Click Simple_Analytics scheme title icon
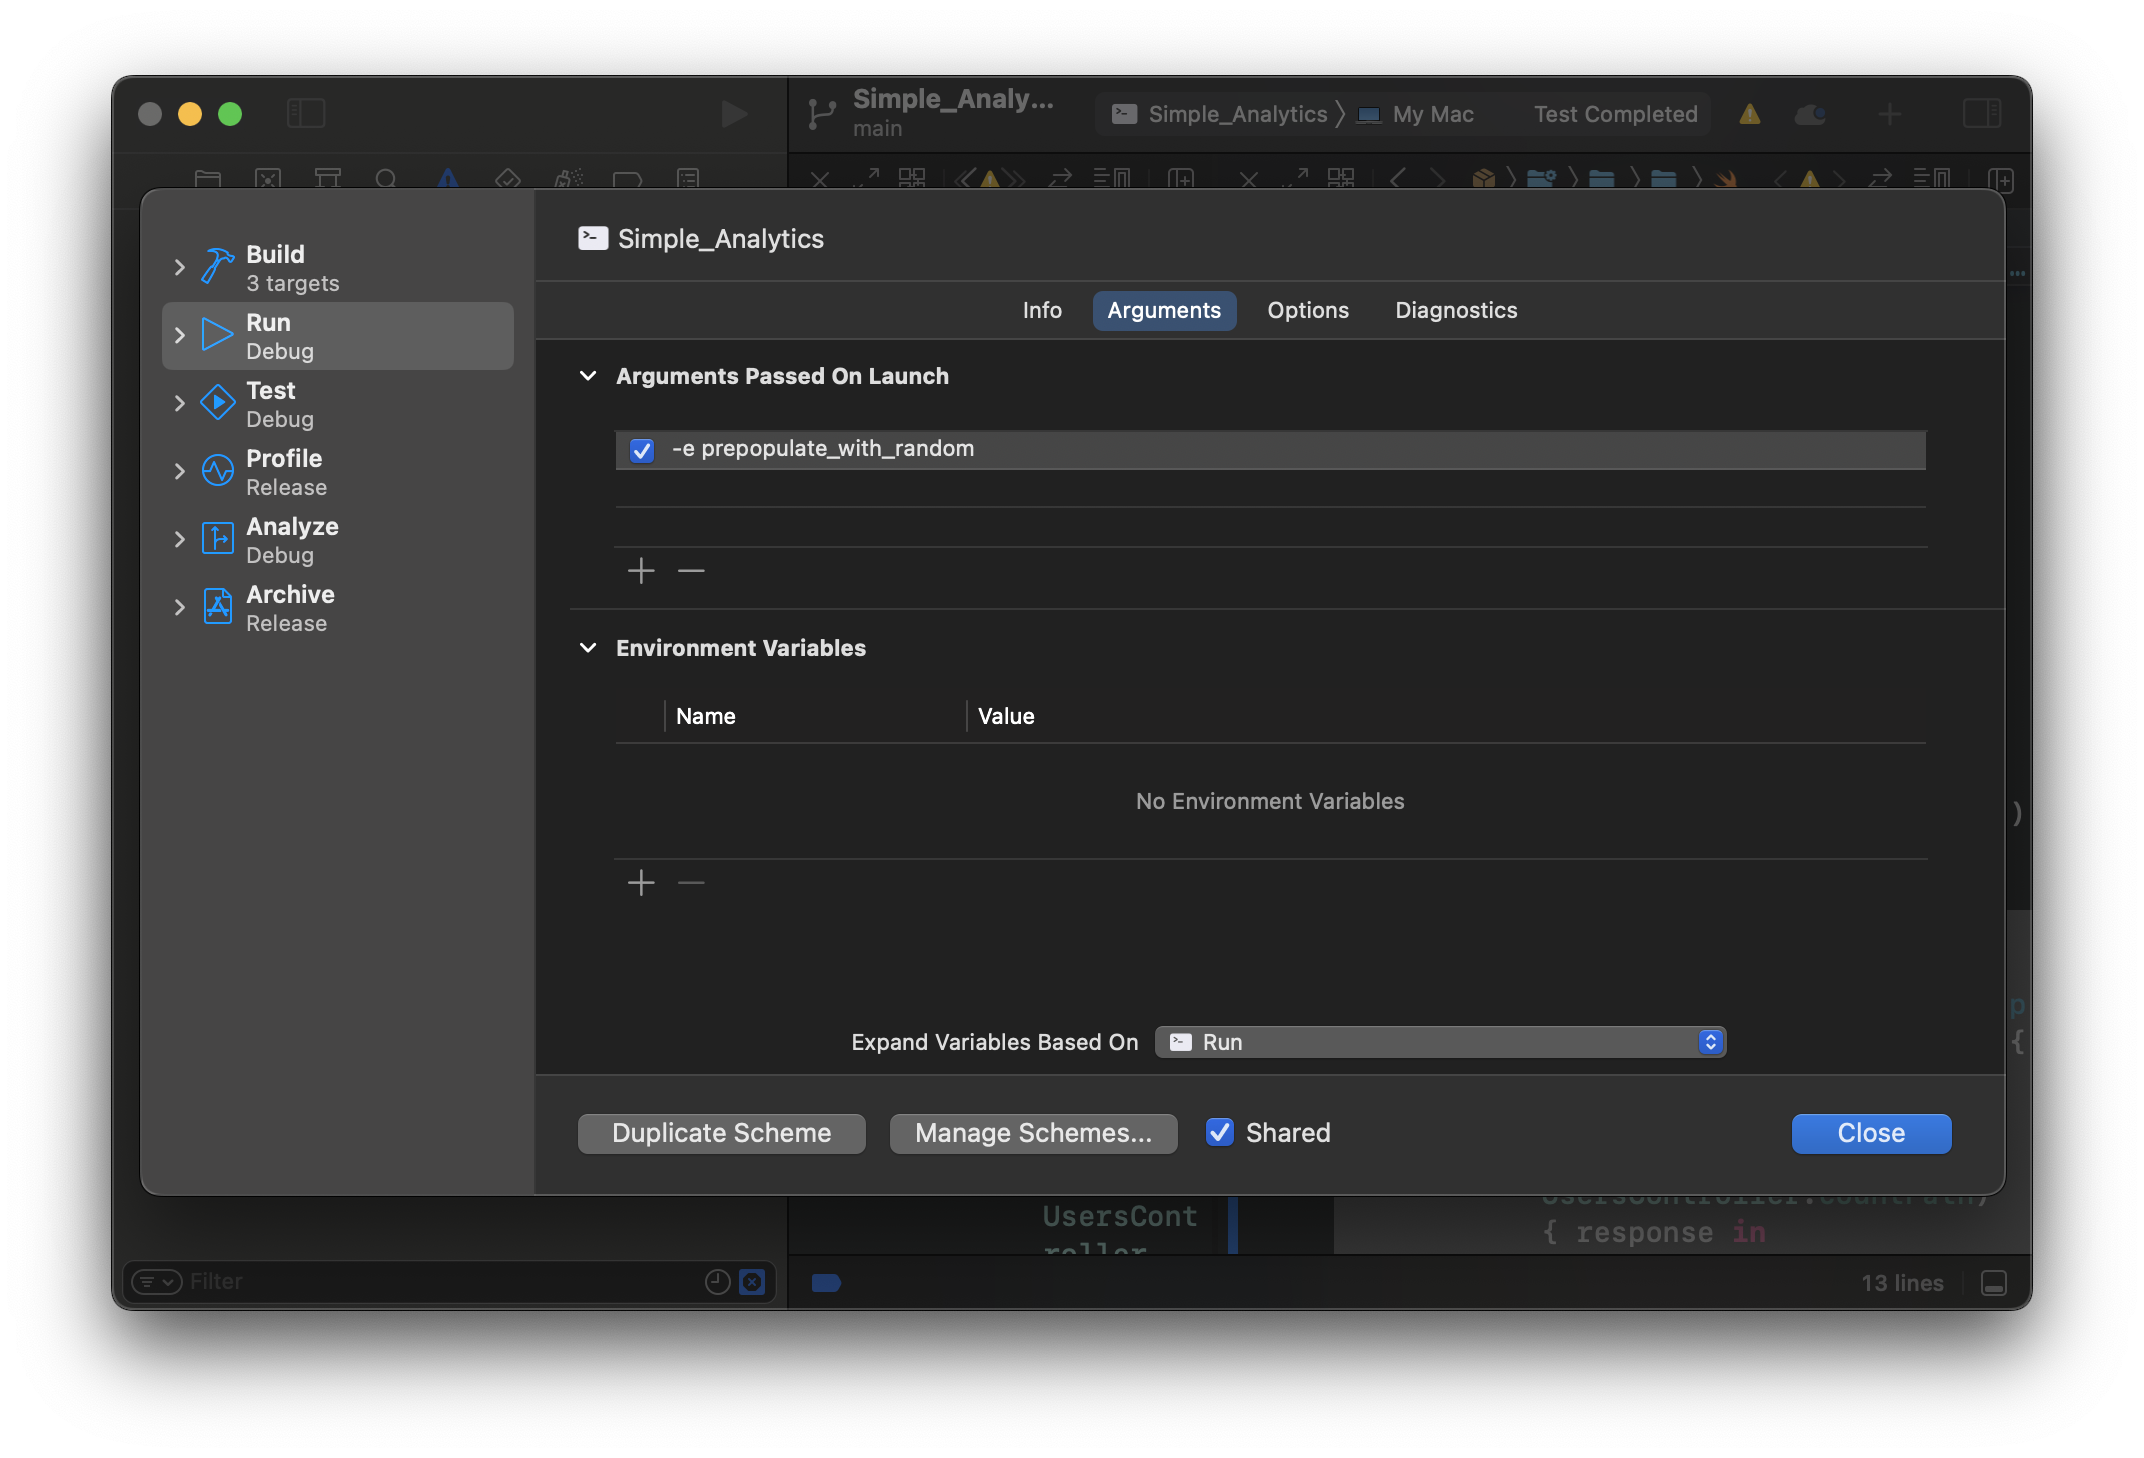2144x1458 pixels. [593, 238]
